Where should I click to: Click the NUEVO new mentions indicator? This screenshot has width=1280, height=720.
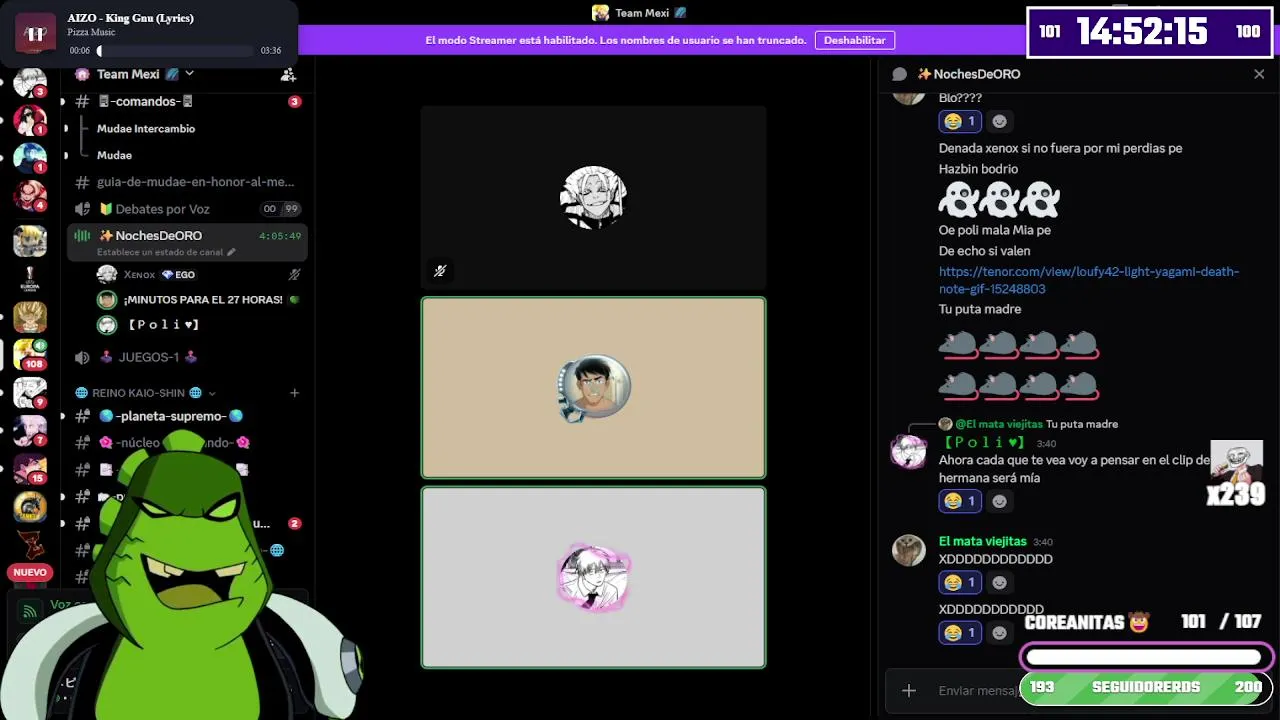30,572
